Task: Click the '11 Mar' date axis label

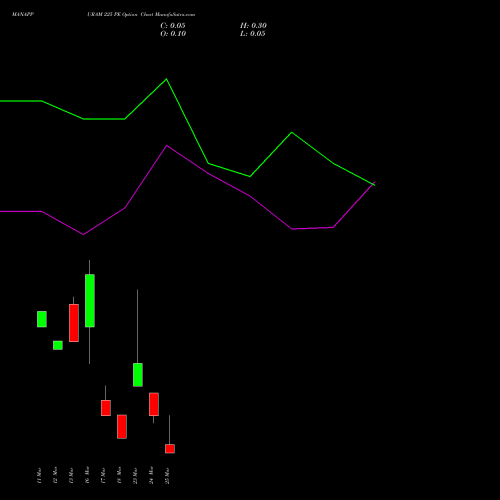Action: (39, 476)
